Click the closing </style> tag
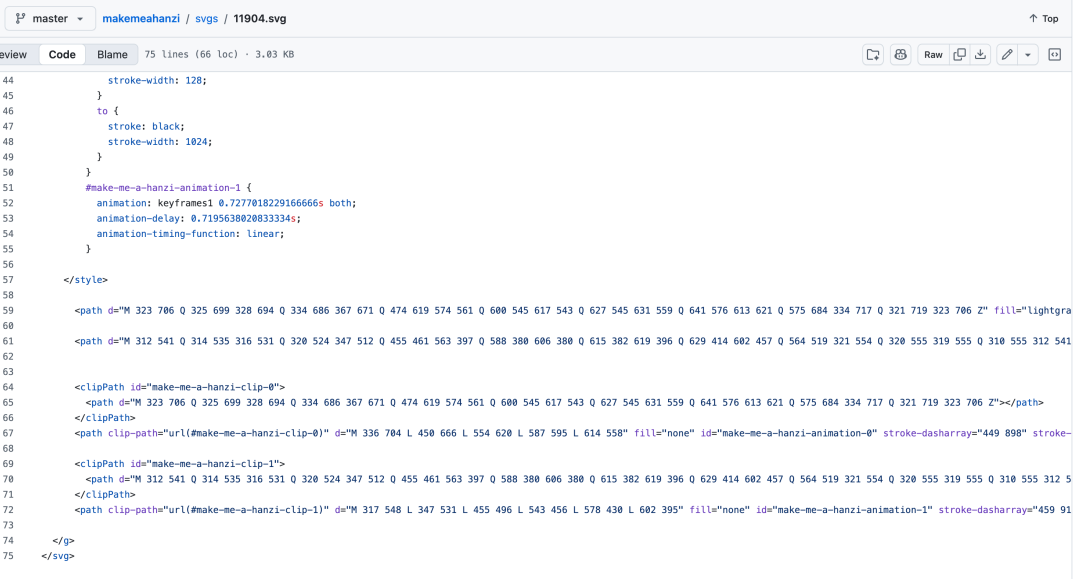Image resolution: width=1080 pixels, height=579 pixels. click(85, 280)
